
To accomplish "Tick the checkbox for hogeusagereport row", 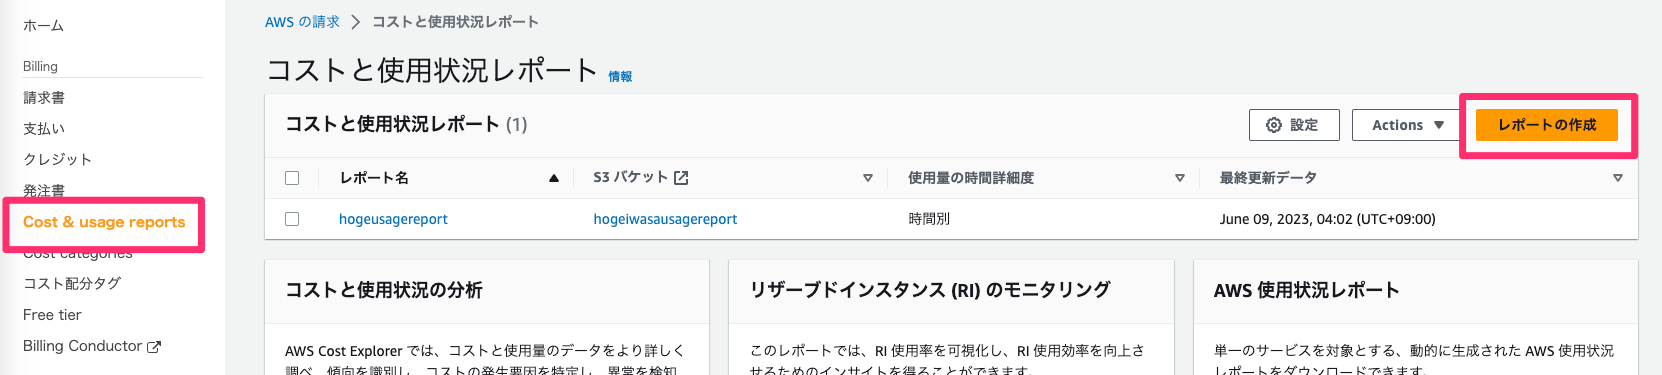I will (x=292, y=219).
